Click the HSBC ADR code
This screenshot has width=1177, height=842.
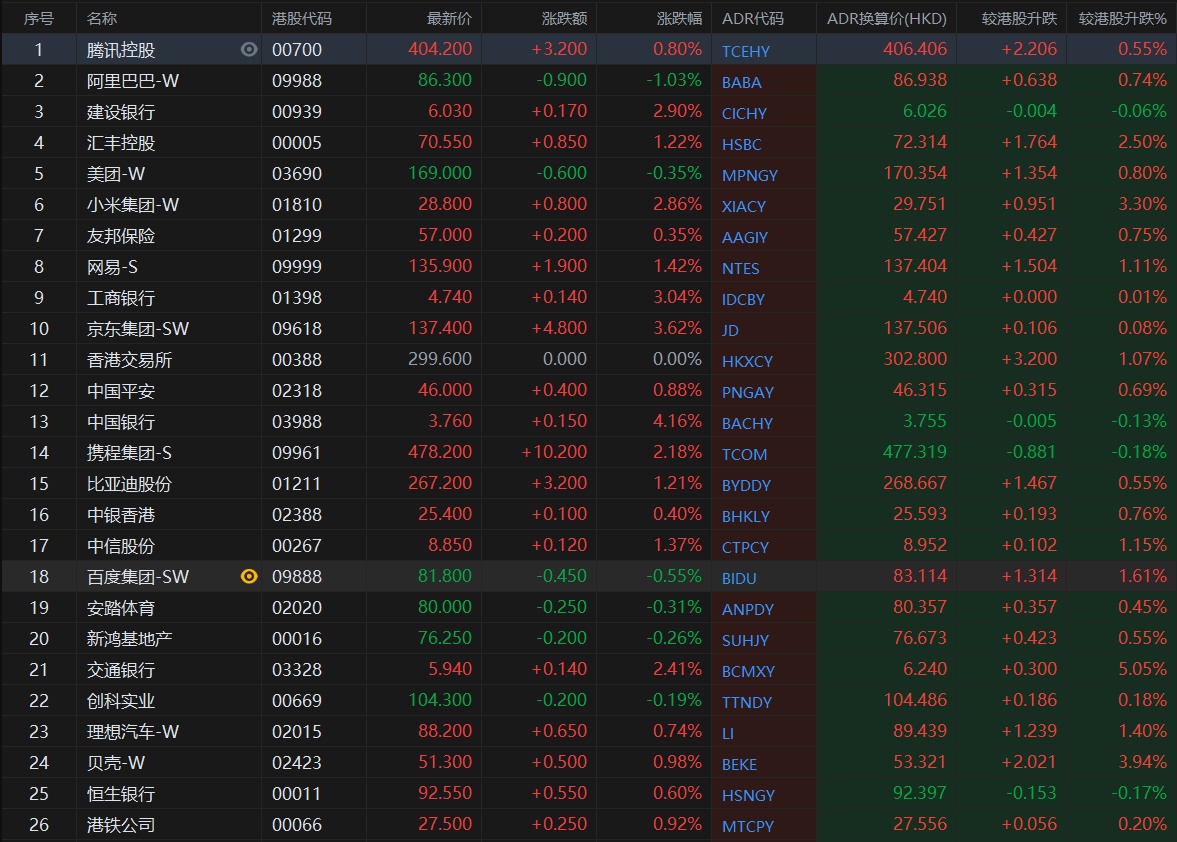tap(741, 144)
